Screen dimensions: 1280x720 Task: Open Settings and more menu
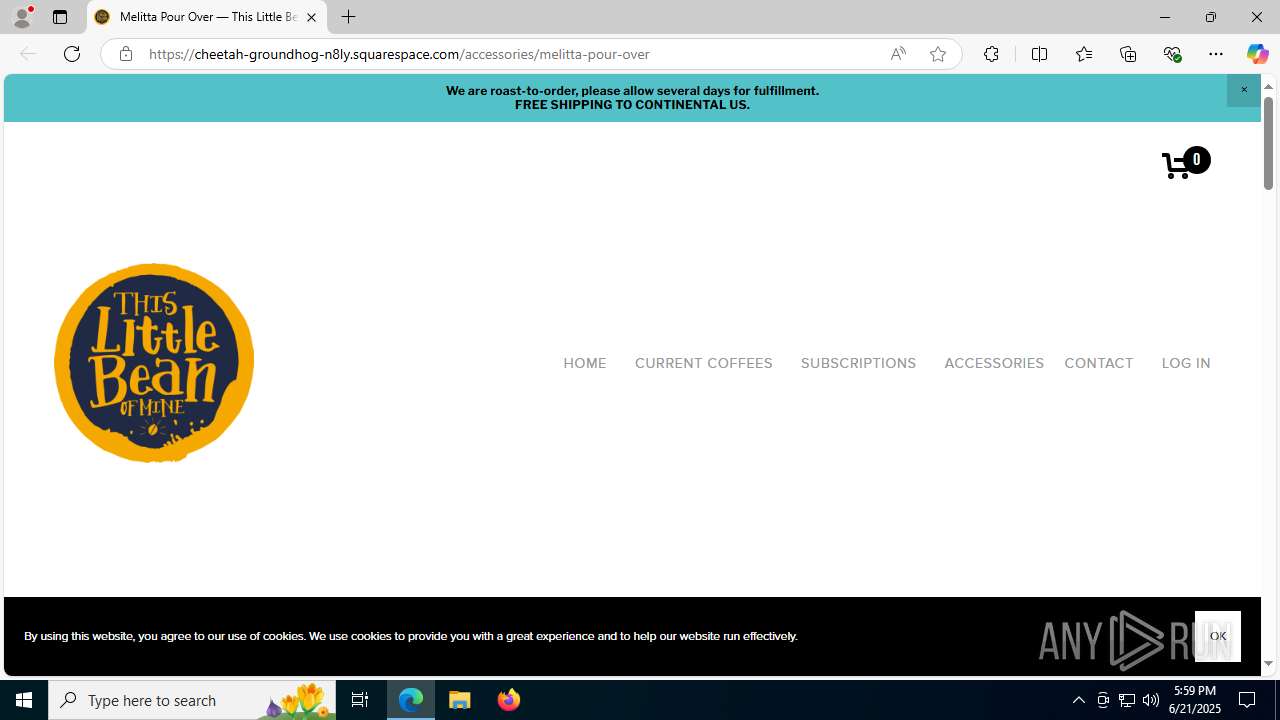(1216, 54)
